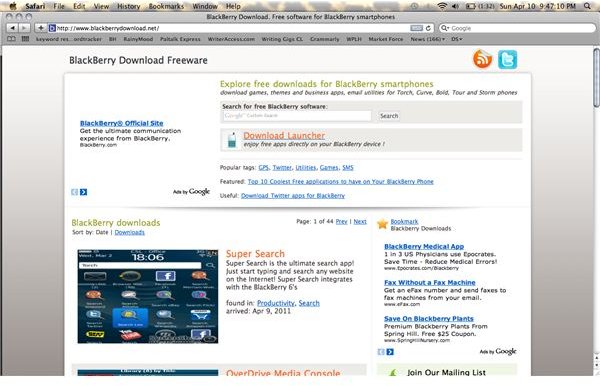The width and height of the screenshot is (600, 386).
Task: Go to Prev page of downloads
Action: (341, 222)
